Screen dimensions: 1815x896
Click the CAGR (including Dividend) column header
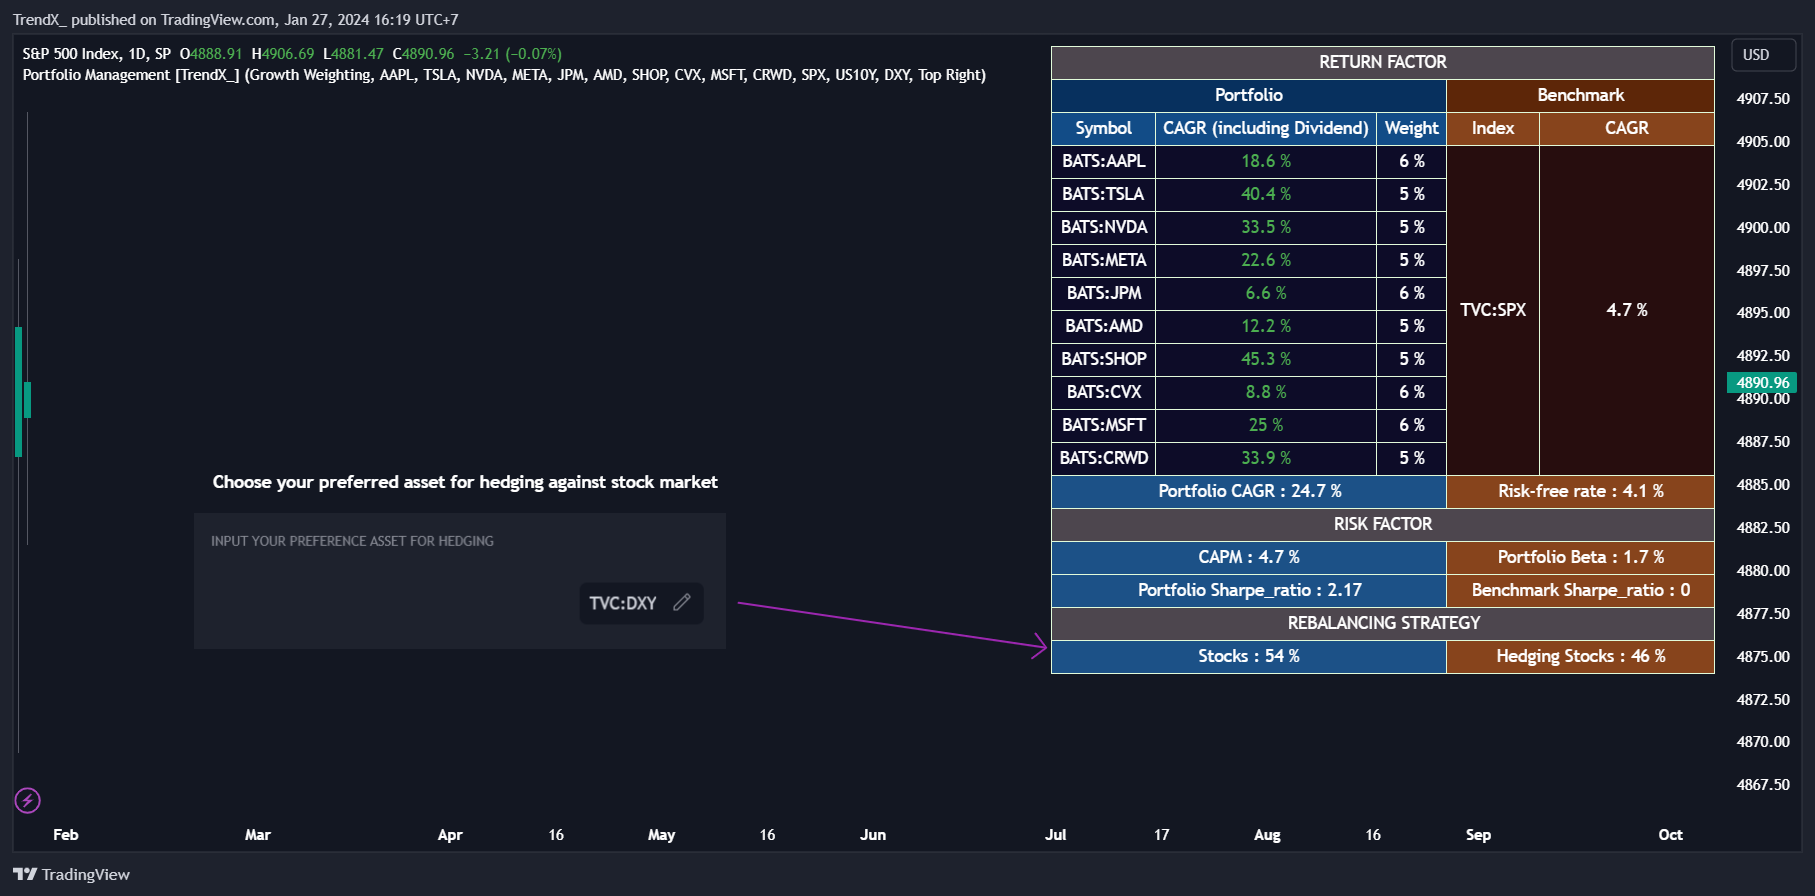click(1266, 128)
